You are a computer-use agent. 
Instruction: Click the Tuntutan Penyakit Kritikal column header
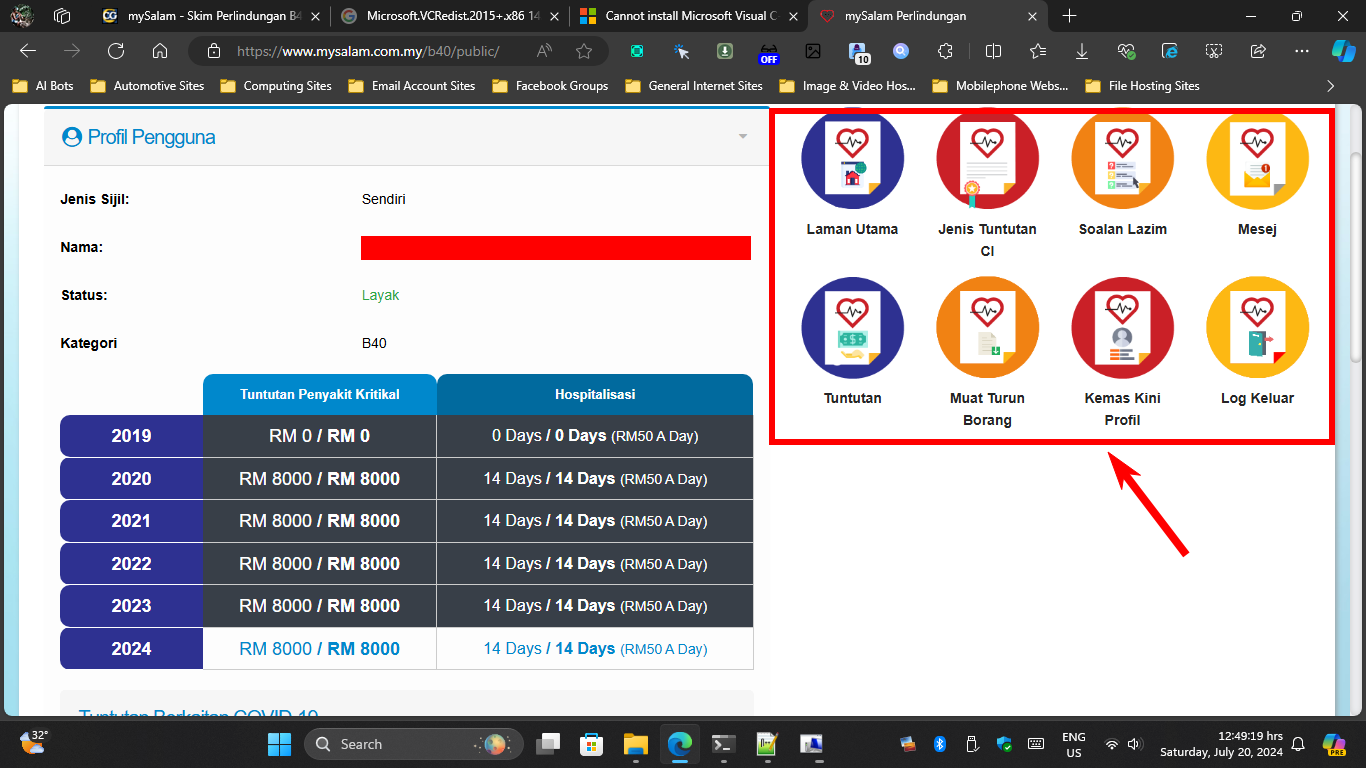click(x=320, y=394)
